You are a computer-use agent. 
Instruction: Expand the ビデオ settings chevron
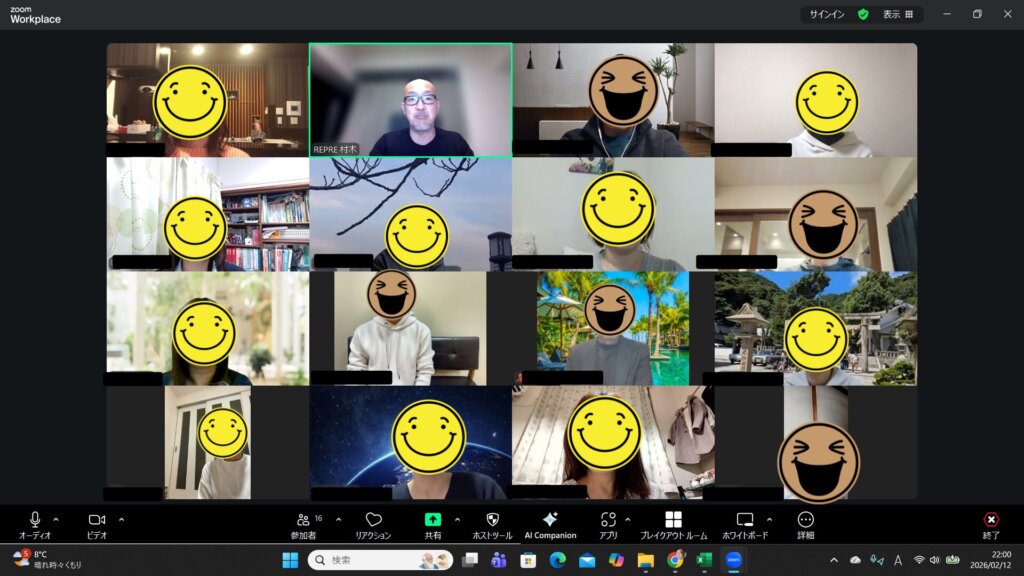coord(121,519)
